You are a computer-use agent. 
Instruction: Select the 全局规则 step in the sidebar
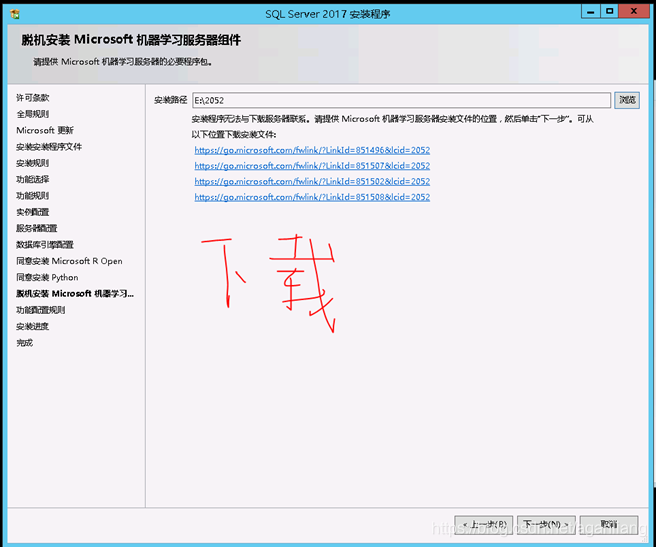[33, 114]
